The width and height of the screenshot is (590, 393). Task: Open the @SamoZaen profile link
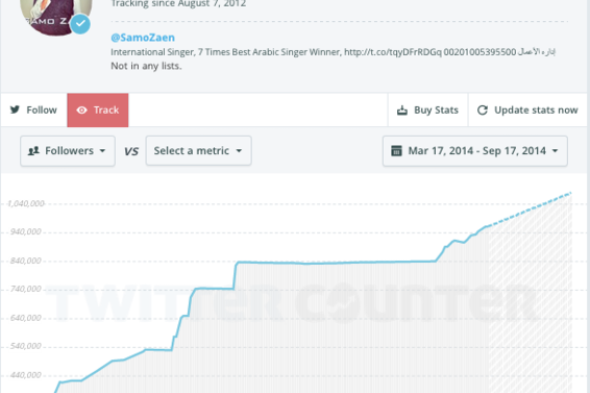tap(143, 37)
